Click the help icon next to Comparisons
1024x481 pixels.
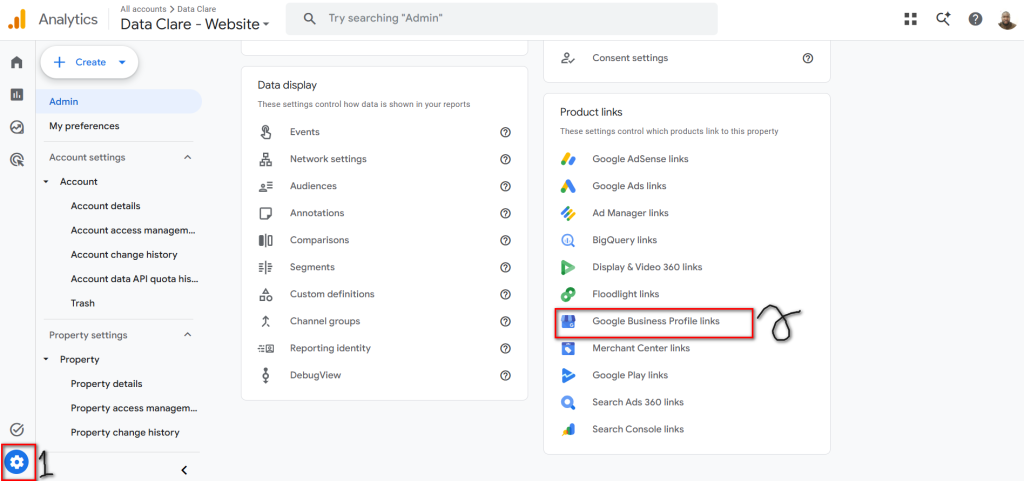[505, 240]
